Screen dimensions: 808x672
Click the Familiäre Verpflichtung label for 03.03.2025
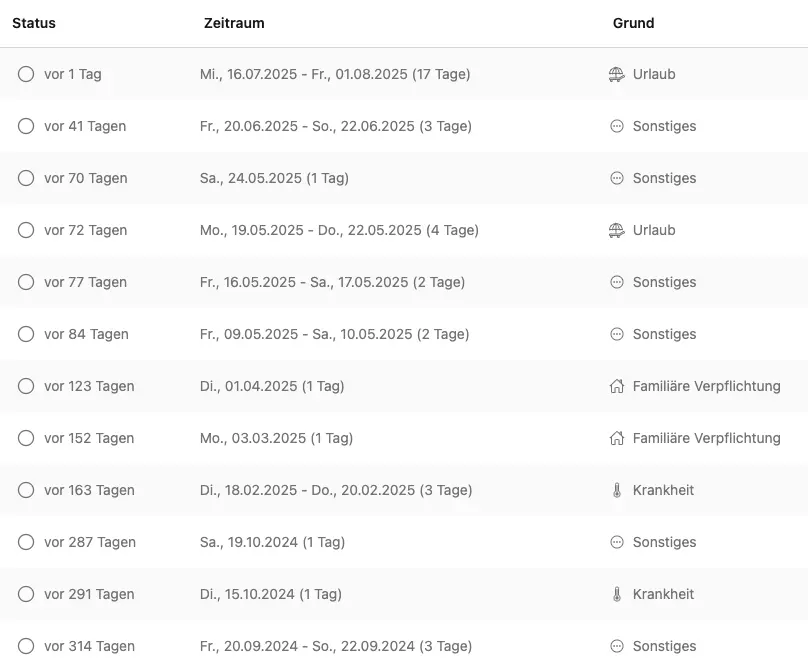706,438
